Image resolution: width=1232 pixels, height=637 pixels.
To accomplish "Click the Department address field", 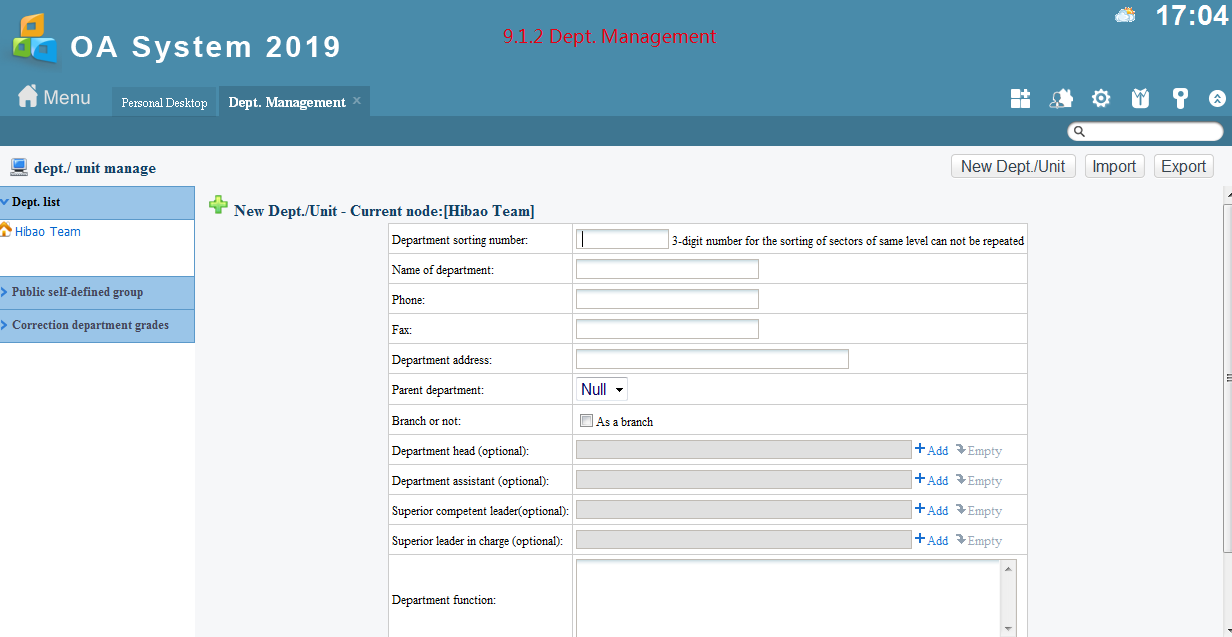I will (712, 359).
